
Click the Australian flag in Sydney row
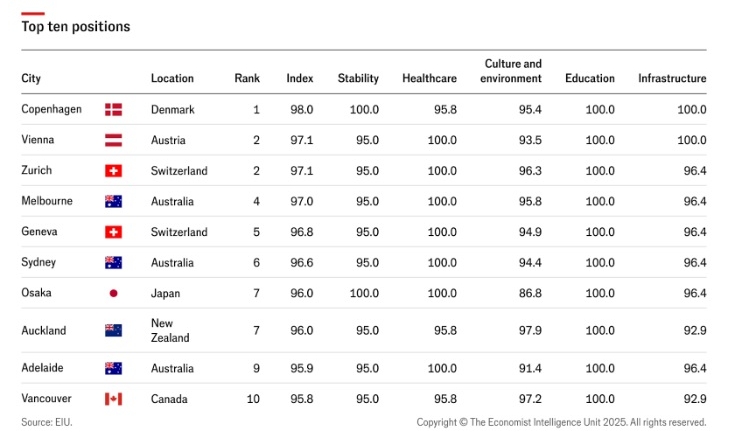113,262
